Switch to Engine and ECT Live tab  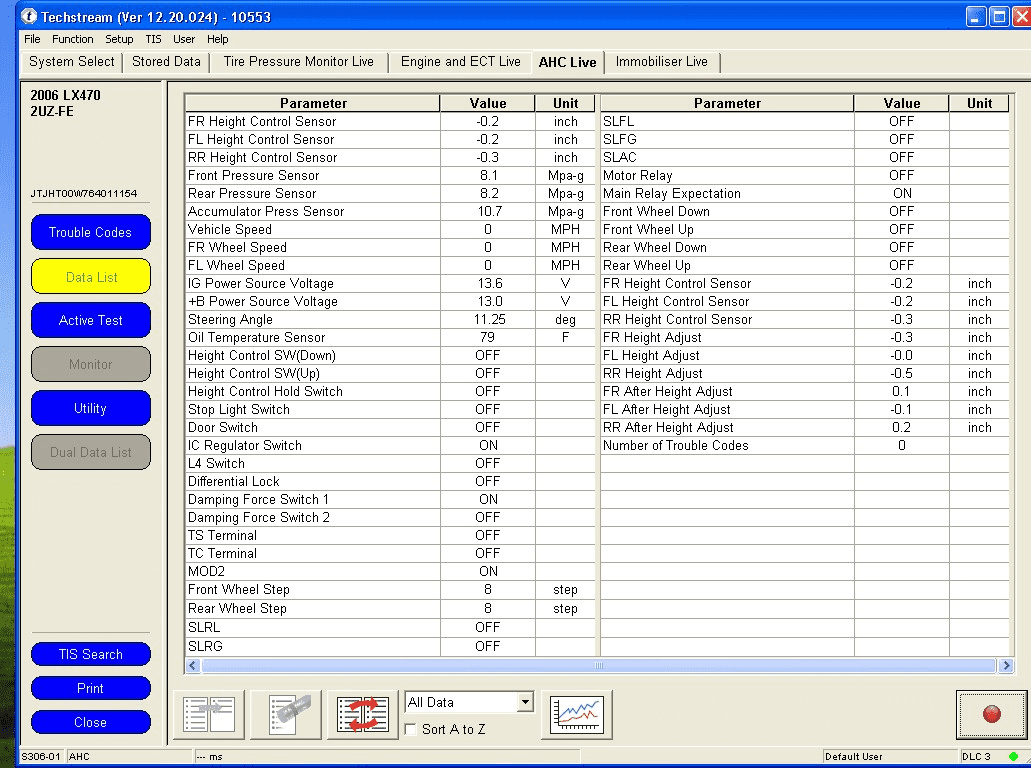(x=460, y=62)
